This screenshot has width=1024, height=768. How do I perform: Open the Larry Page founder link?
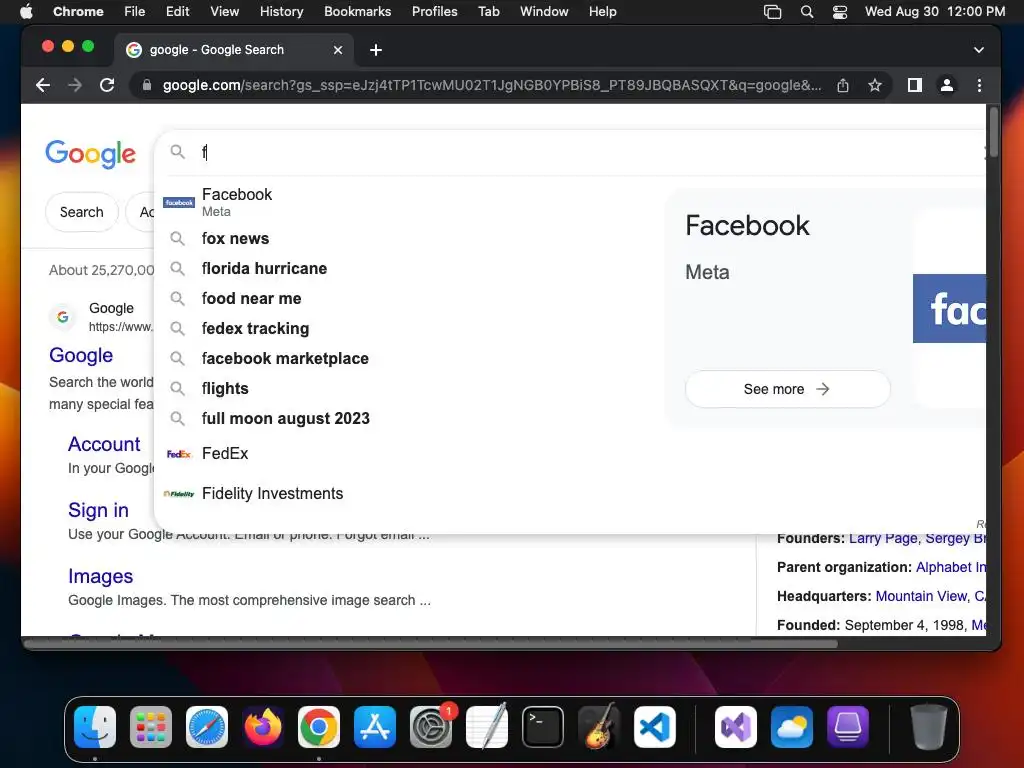(x=883, y=539)
